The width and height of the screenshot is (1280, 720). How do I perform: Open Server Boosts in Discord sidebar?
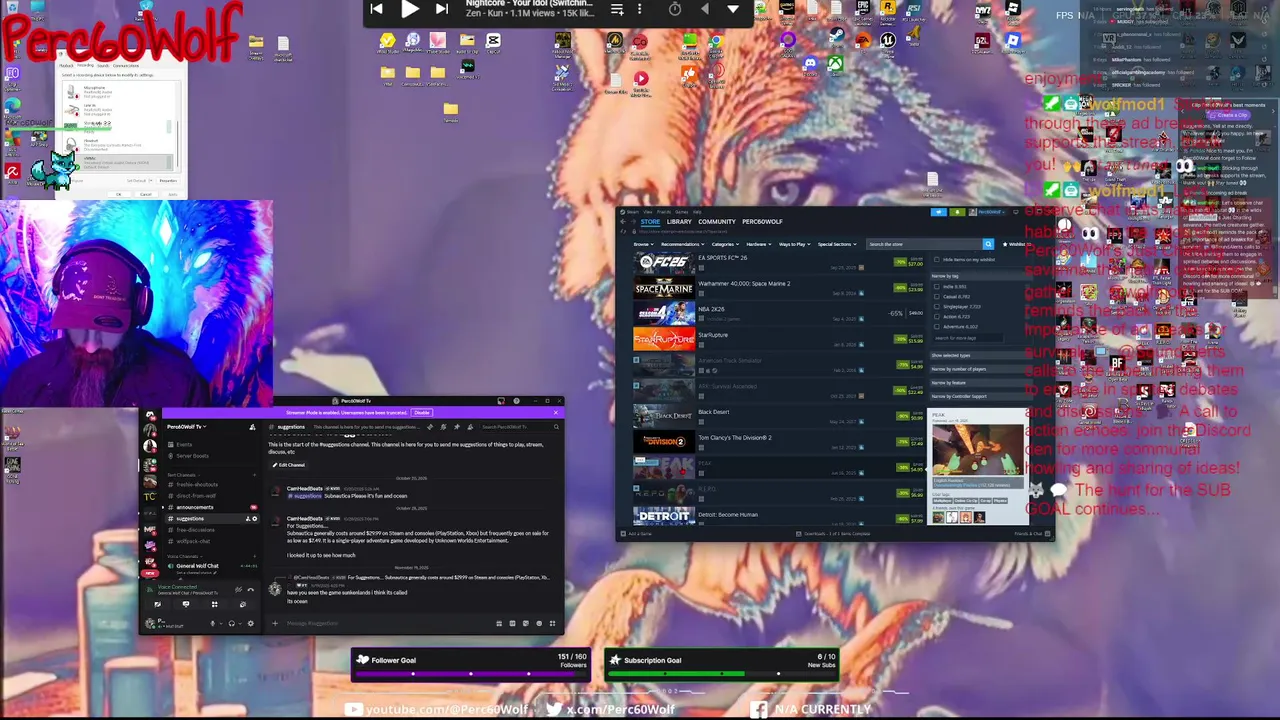[192, 456]
